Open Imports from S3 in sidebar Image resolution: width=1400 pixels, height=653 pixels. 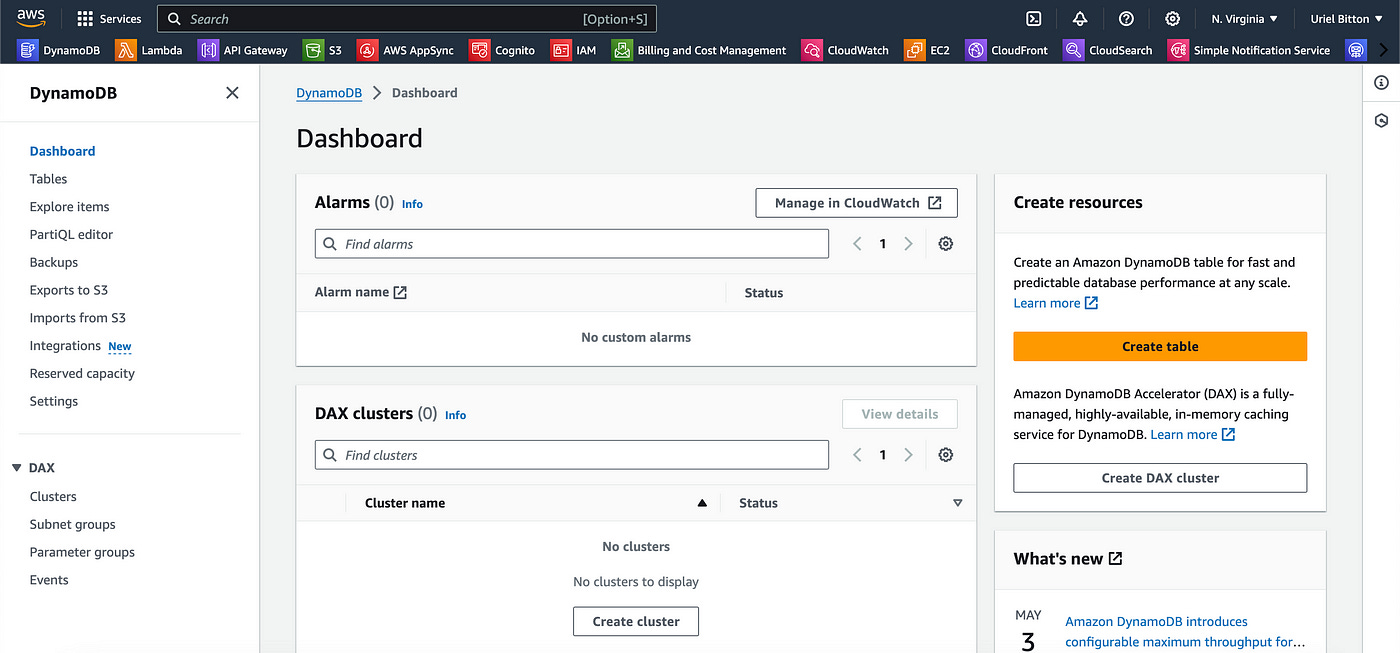(77, 318)
